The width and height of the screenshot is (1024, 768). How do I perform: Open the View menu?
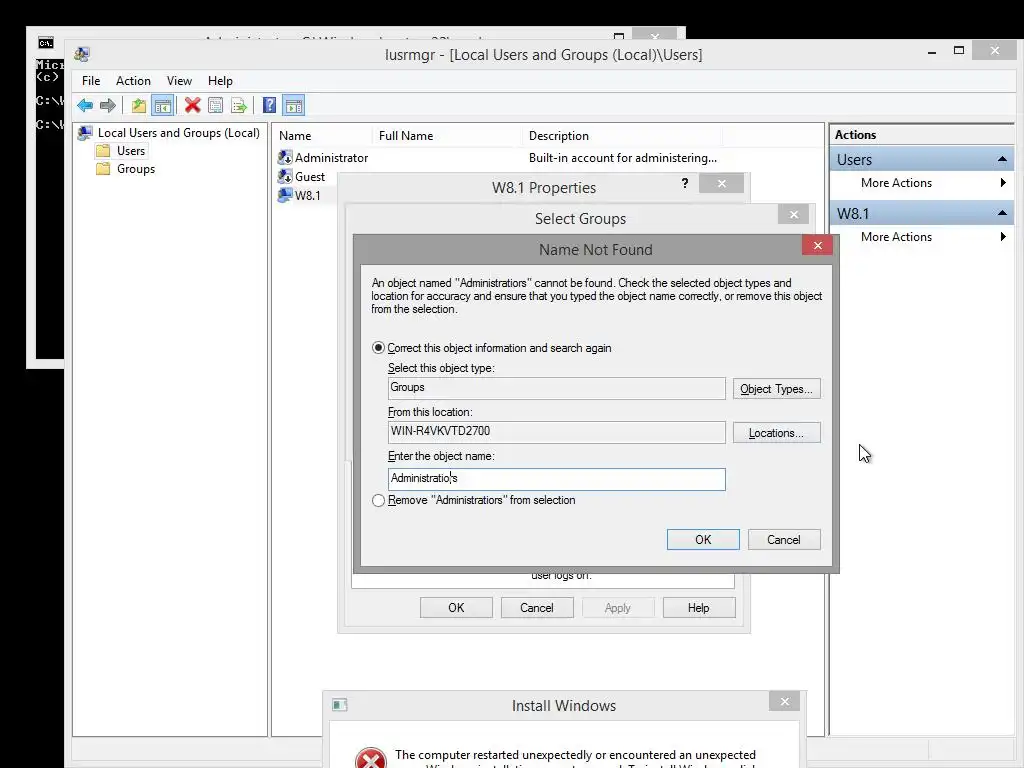[179, 81]
